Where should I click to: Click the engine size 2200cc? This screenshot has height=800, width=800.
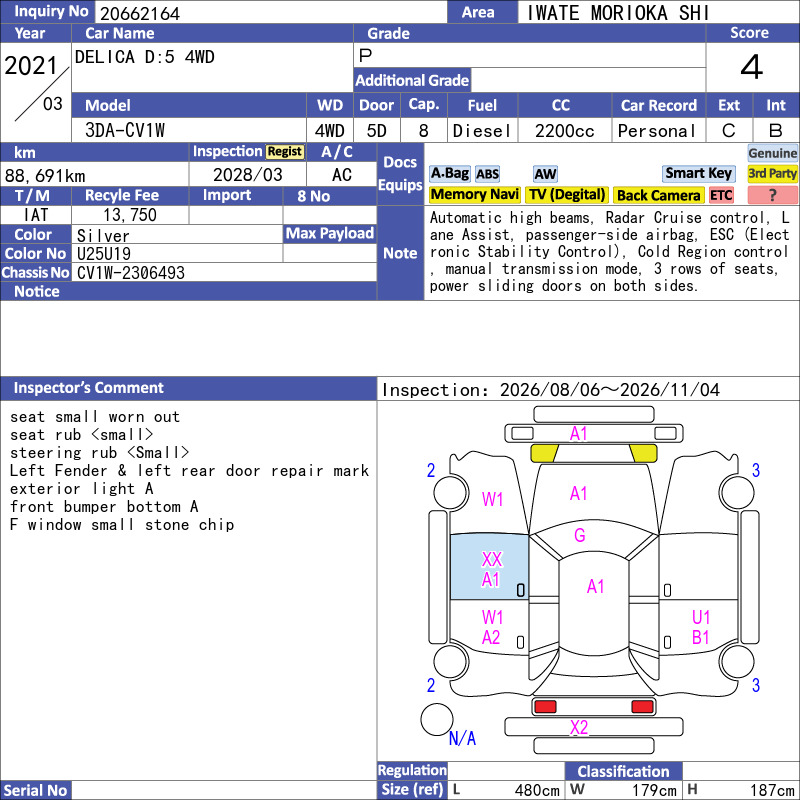(564, 131)
